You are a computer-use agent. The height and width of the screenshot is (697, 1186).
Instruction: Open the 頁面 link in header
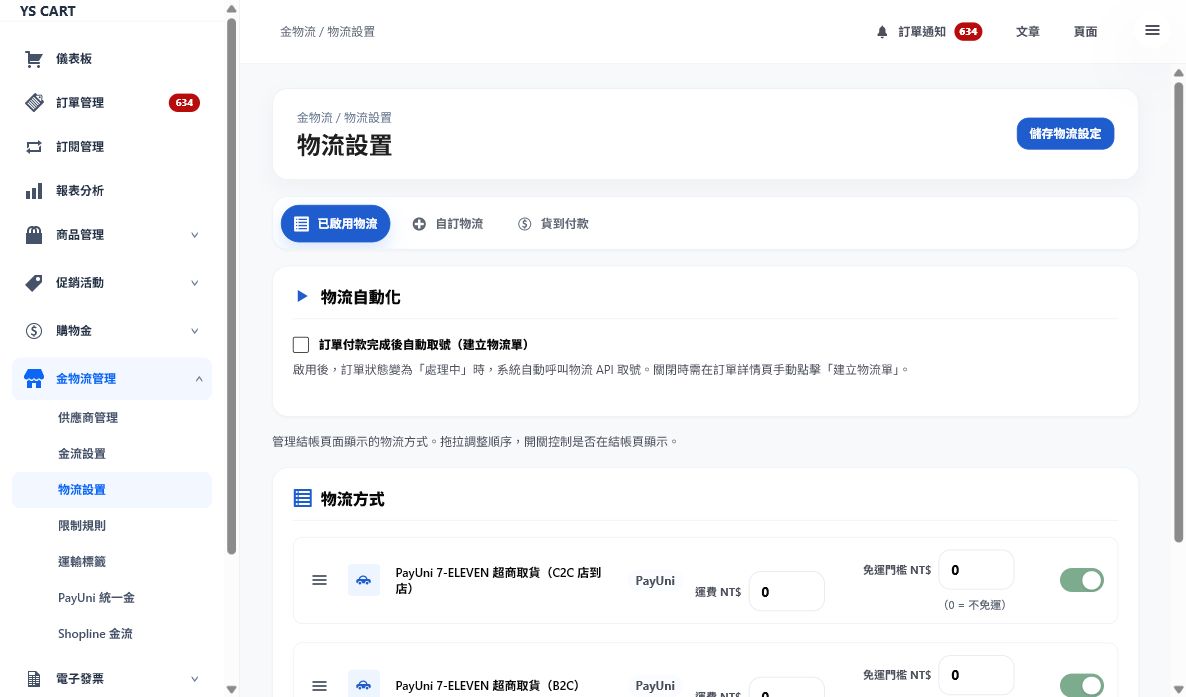coord(1085,32)
